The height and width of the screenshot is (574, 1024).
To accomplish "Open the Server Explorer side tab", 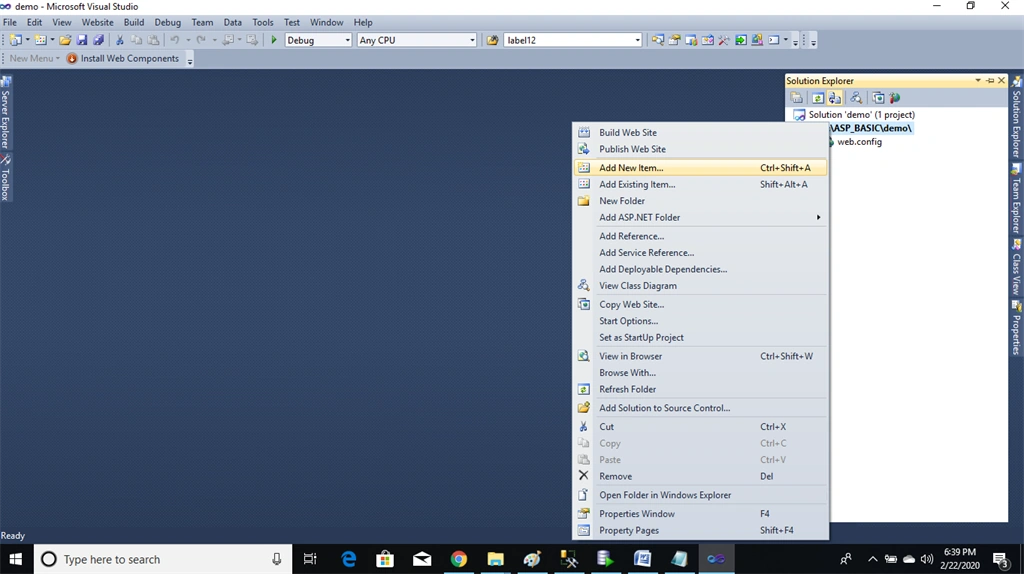I will 5,112.
